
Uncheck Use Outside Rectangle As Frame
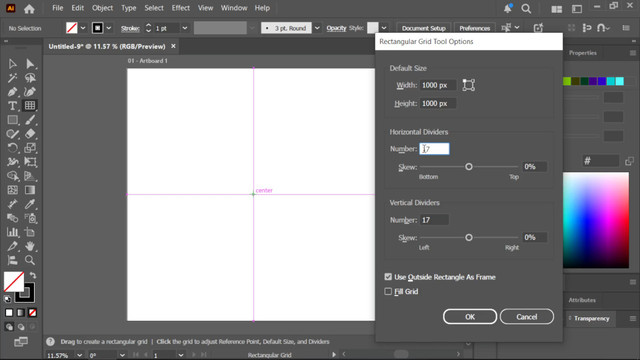[x=388, y=277]
